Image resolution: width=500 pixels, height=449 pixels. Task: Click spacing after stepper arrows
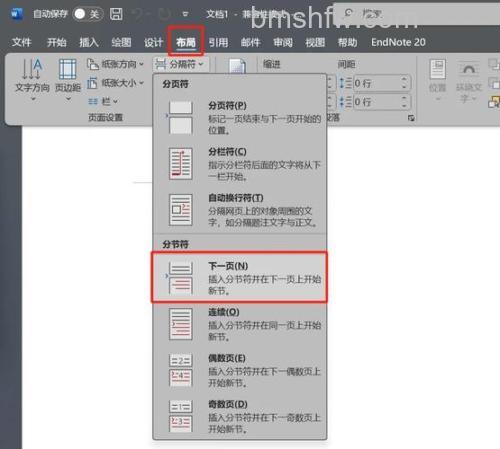[x=405, y=102]
